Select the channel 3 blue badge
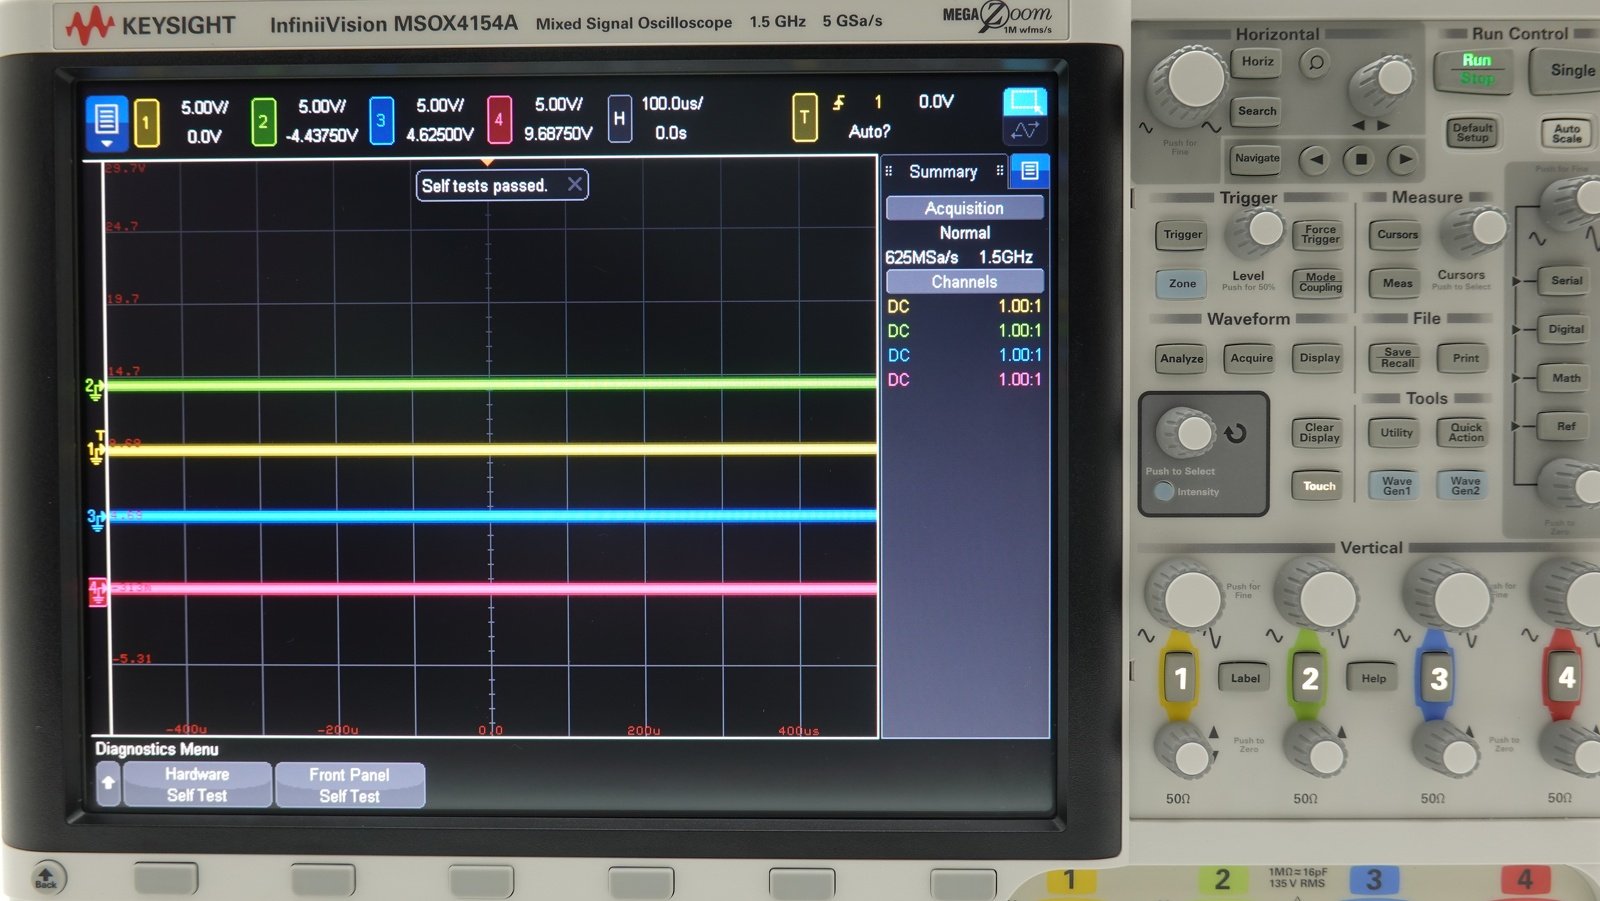The width and height of the screenshot is (1600, 901). [x=381, y=121]
